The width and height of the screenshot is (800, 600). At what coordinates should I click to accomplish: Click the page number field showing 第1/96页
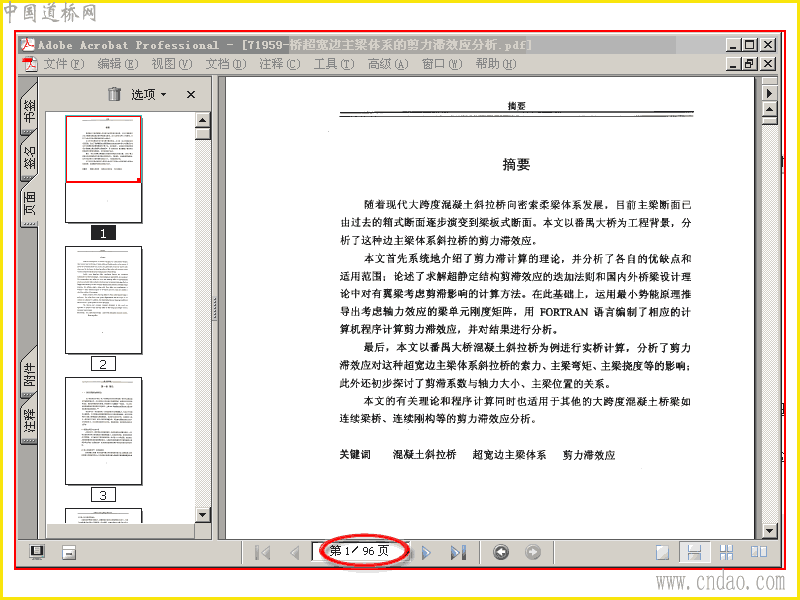pyautogui.click(x=360, y=551)
